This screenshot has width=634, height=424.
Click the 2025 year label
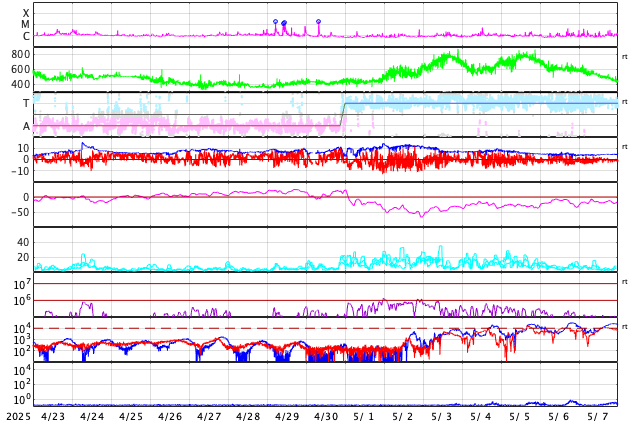pyautogui.click(x=19, y=417)
